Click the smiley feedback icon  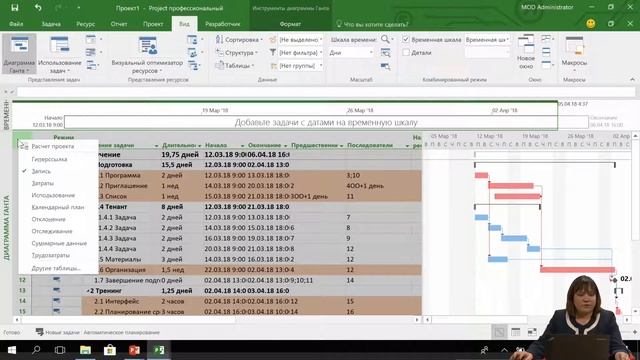[x=591, y=24]
